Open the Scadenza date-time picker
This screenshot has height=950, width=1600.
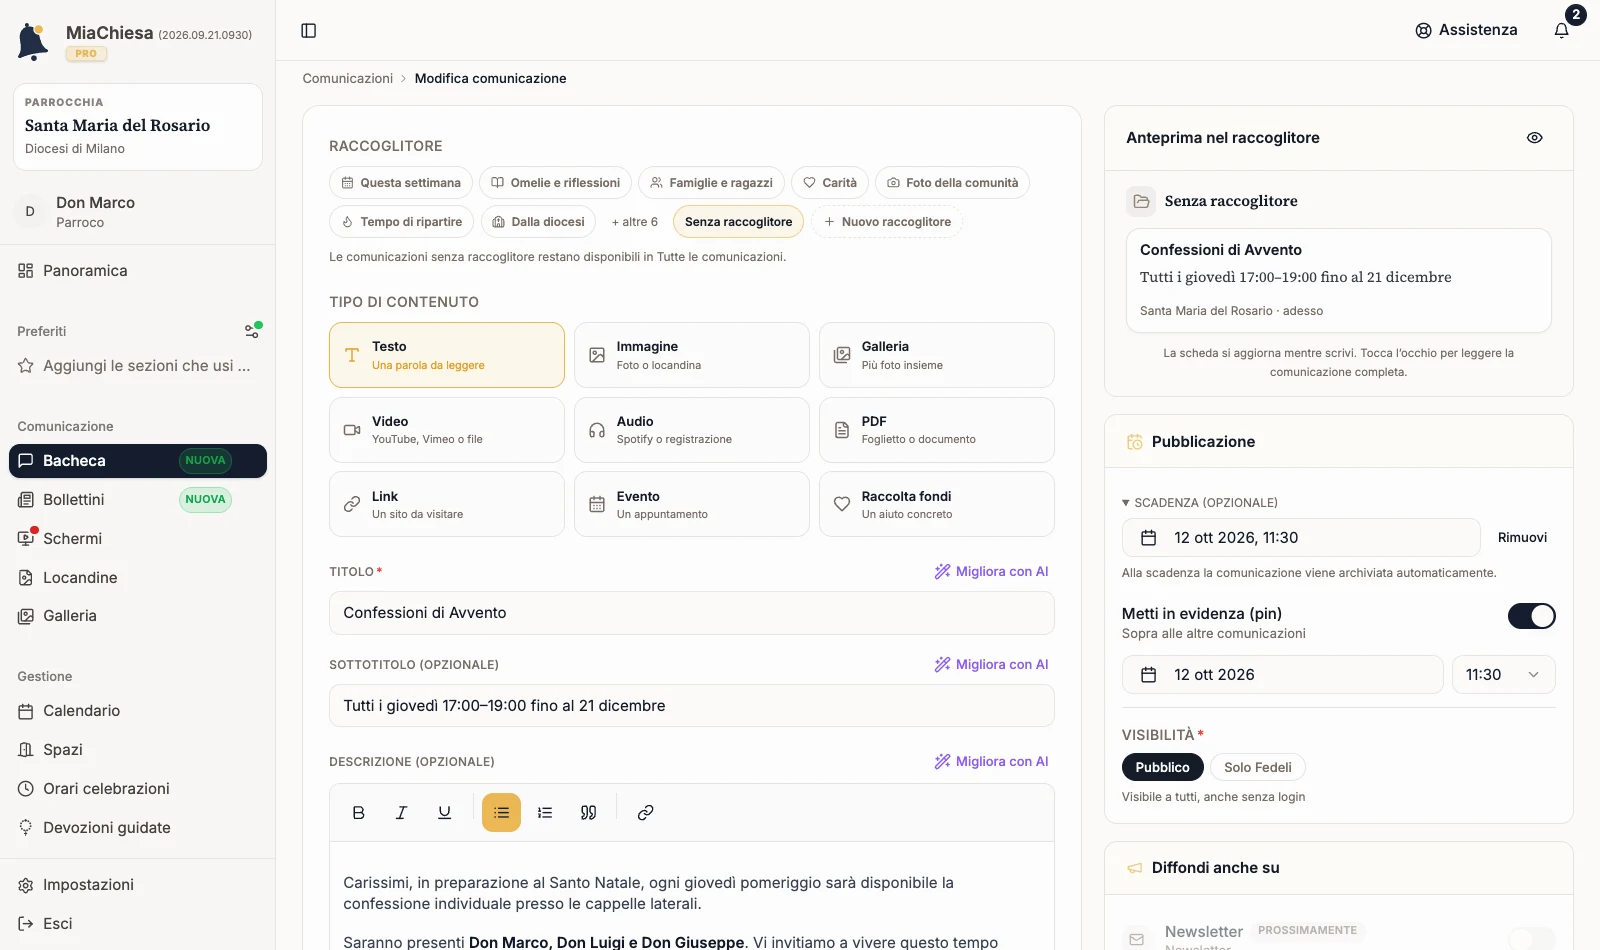[x=1301, y=538]
